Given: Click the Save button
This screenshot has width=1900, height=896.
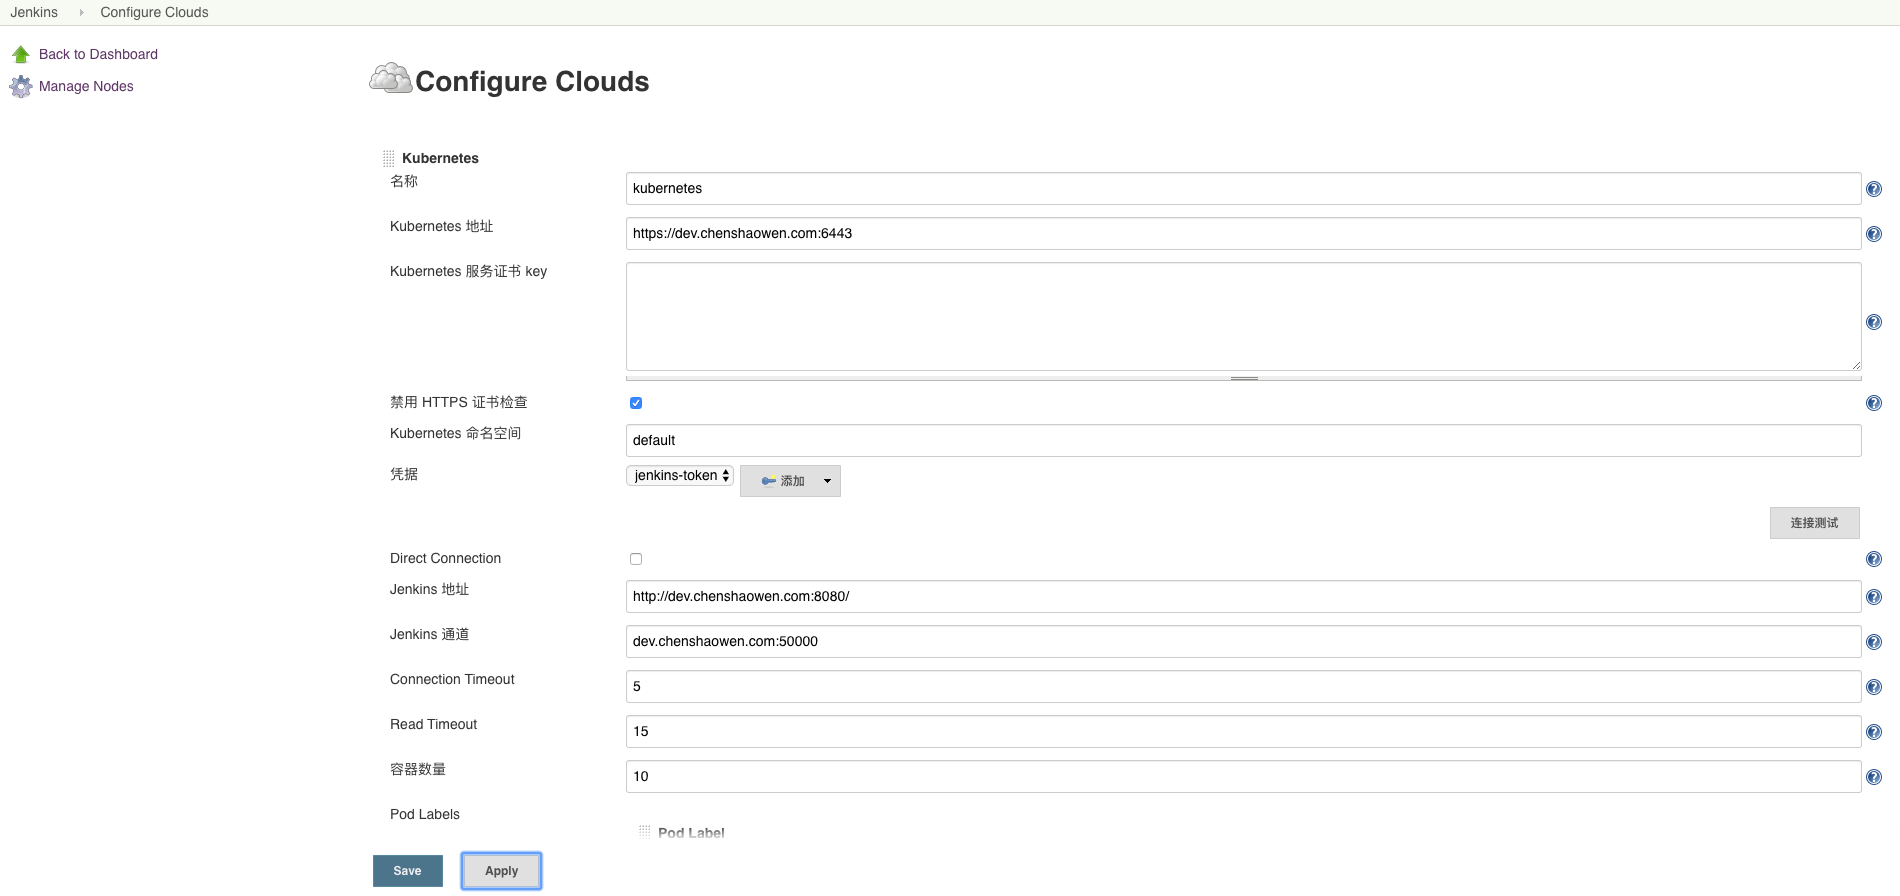Looking at the screenshot, I should pos(408,871).
